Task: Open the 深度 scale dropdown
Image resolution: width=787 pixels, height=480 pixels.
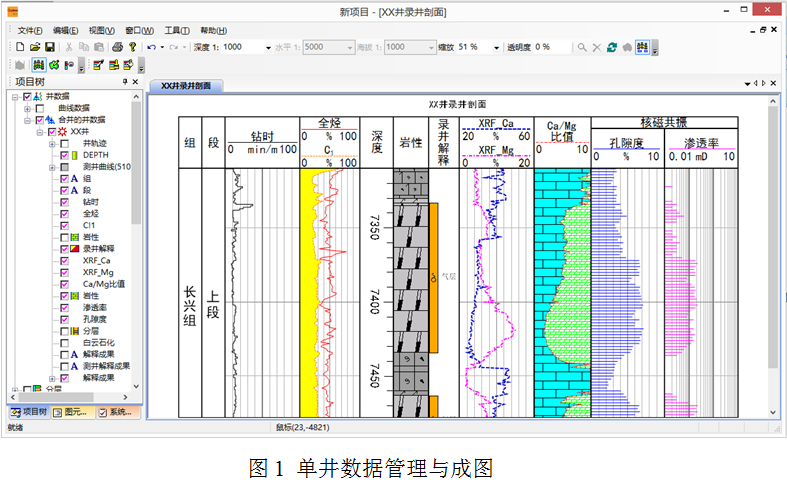Action: pyautogui.click(x=268, y=48)
